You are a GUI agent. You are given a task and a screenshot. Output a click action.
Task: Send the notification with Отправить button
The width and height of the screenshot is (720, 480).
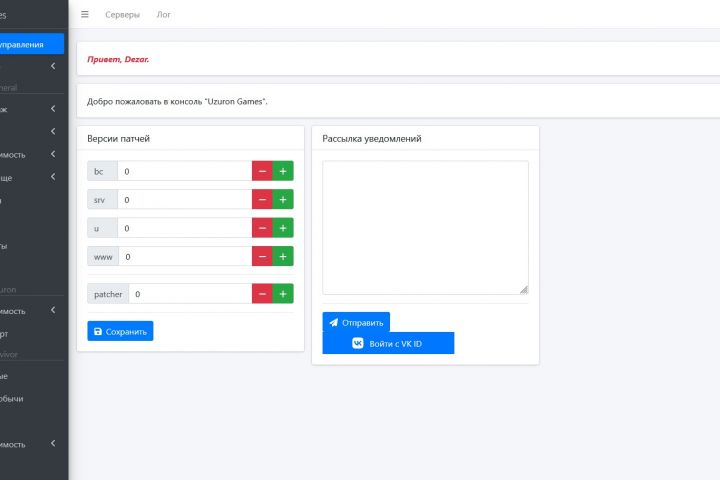pos(356,323)
